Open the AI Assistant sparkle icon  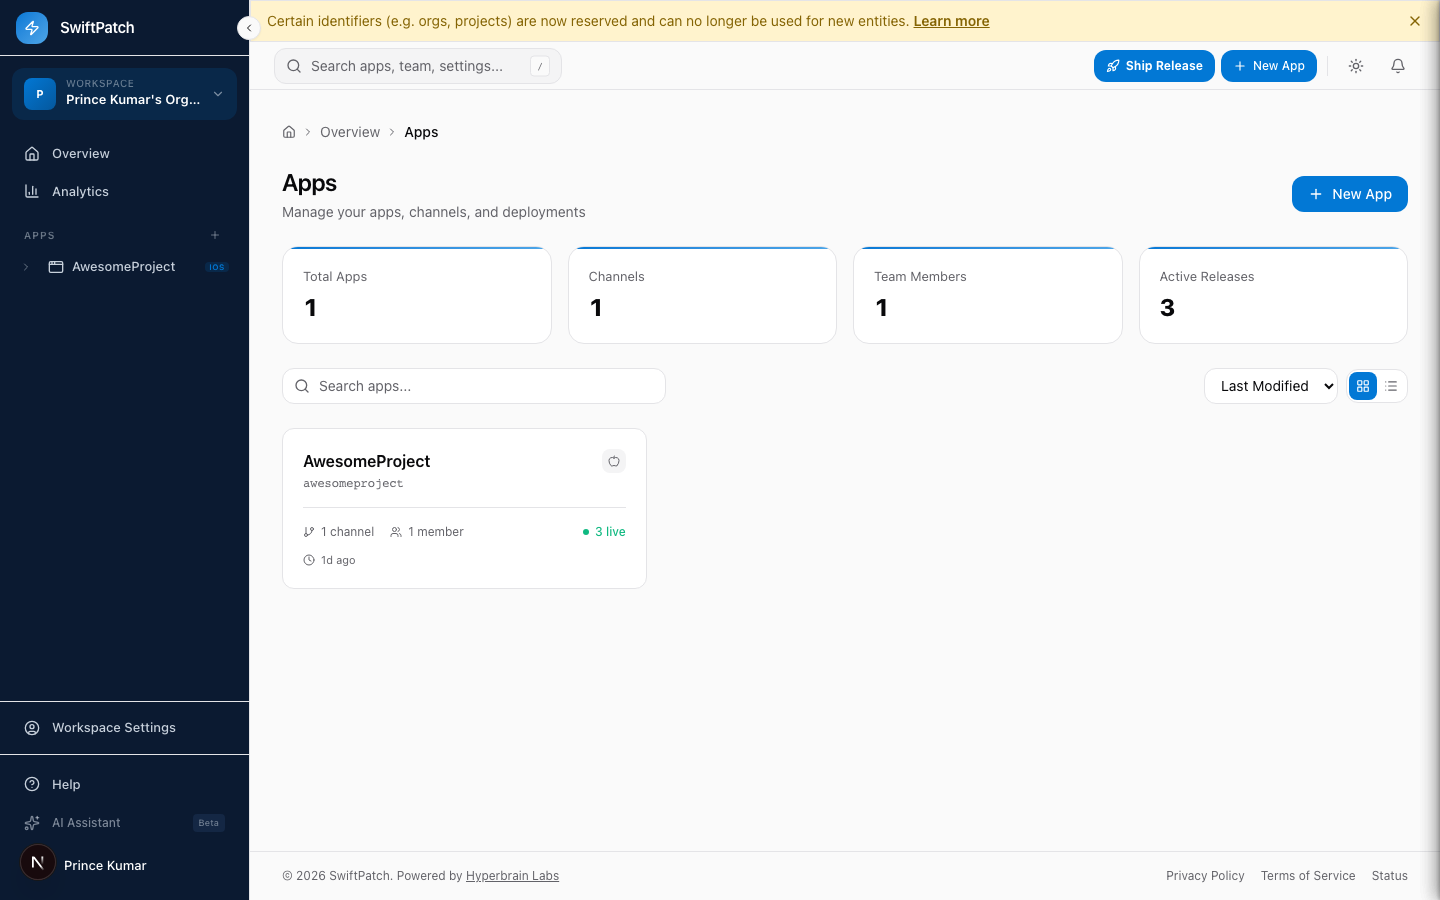coord(32,823)
